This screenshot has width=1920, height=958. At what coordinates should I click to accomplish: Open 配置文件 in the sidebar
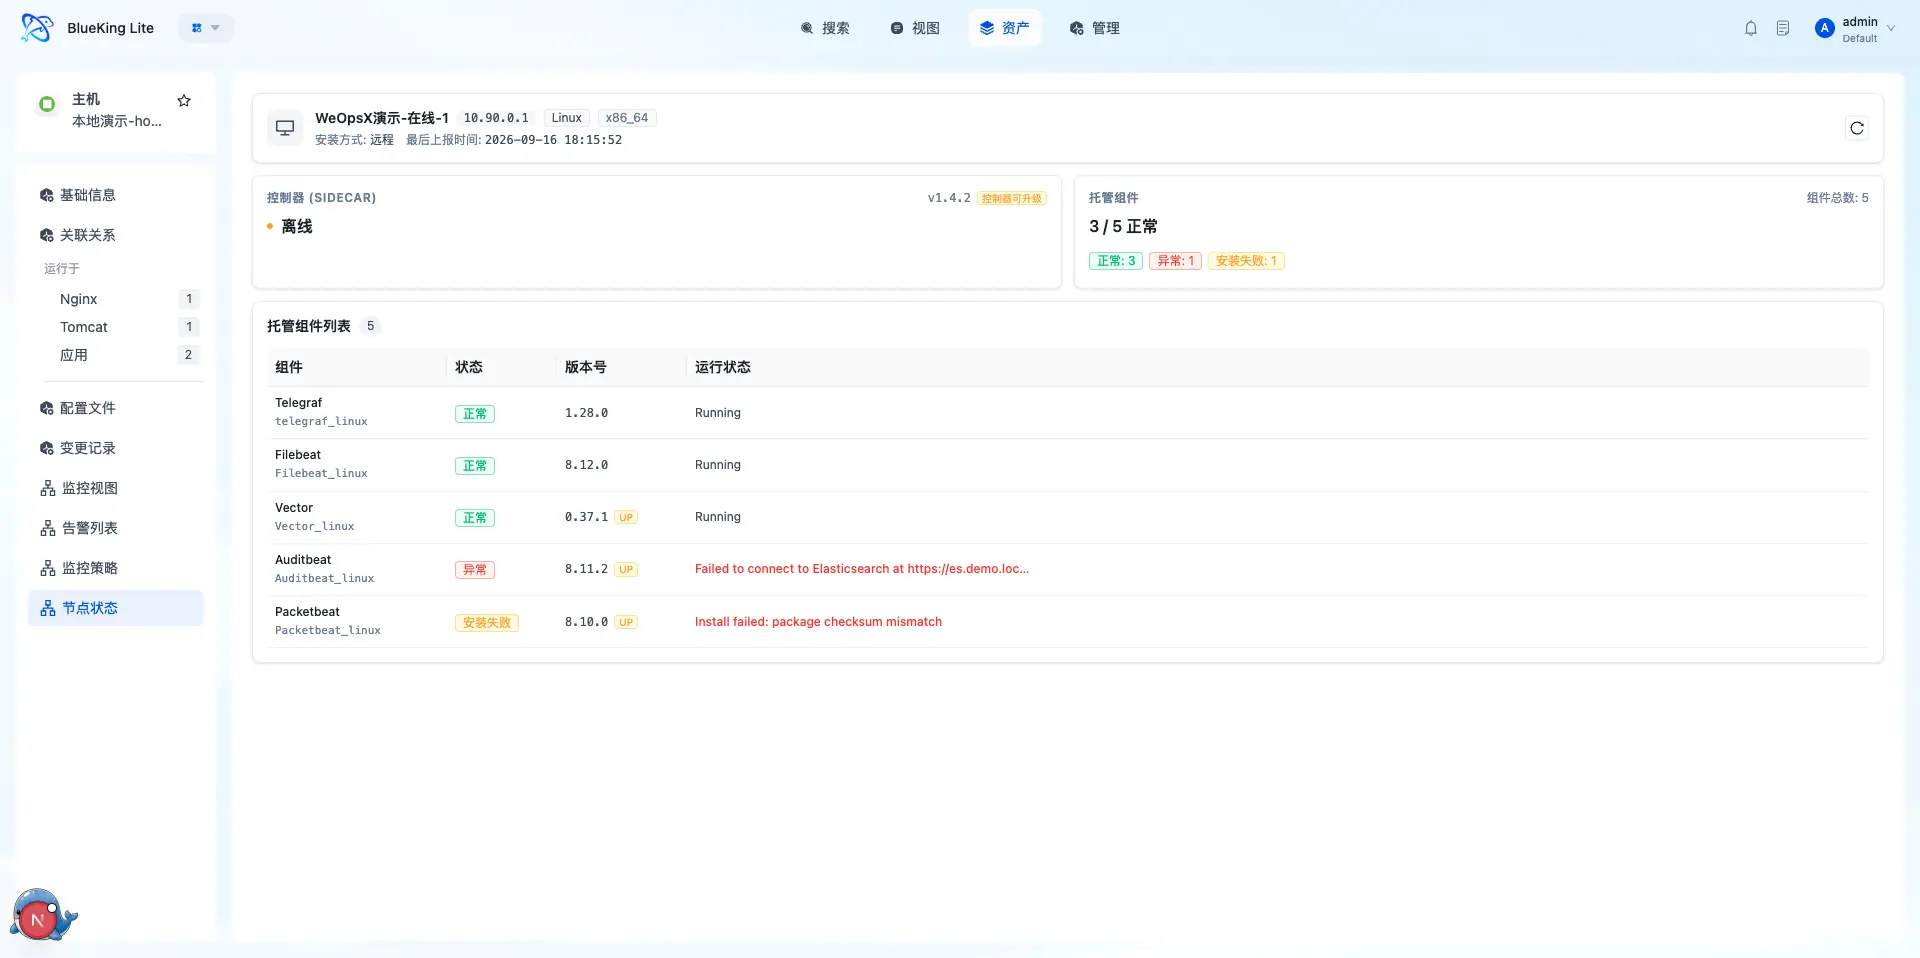(x=116, y=408)
